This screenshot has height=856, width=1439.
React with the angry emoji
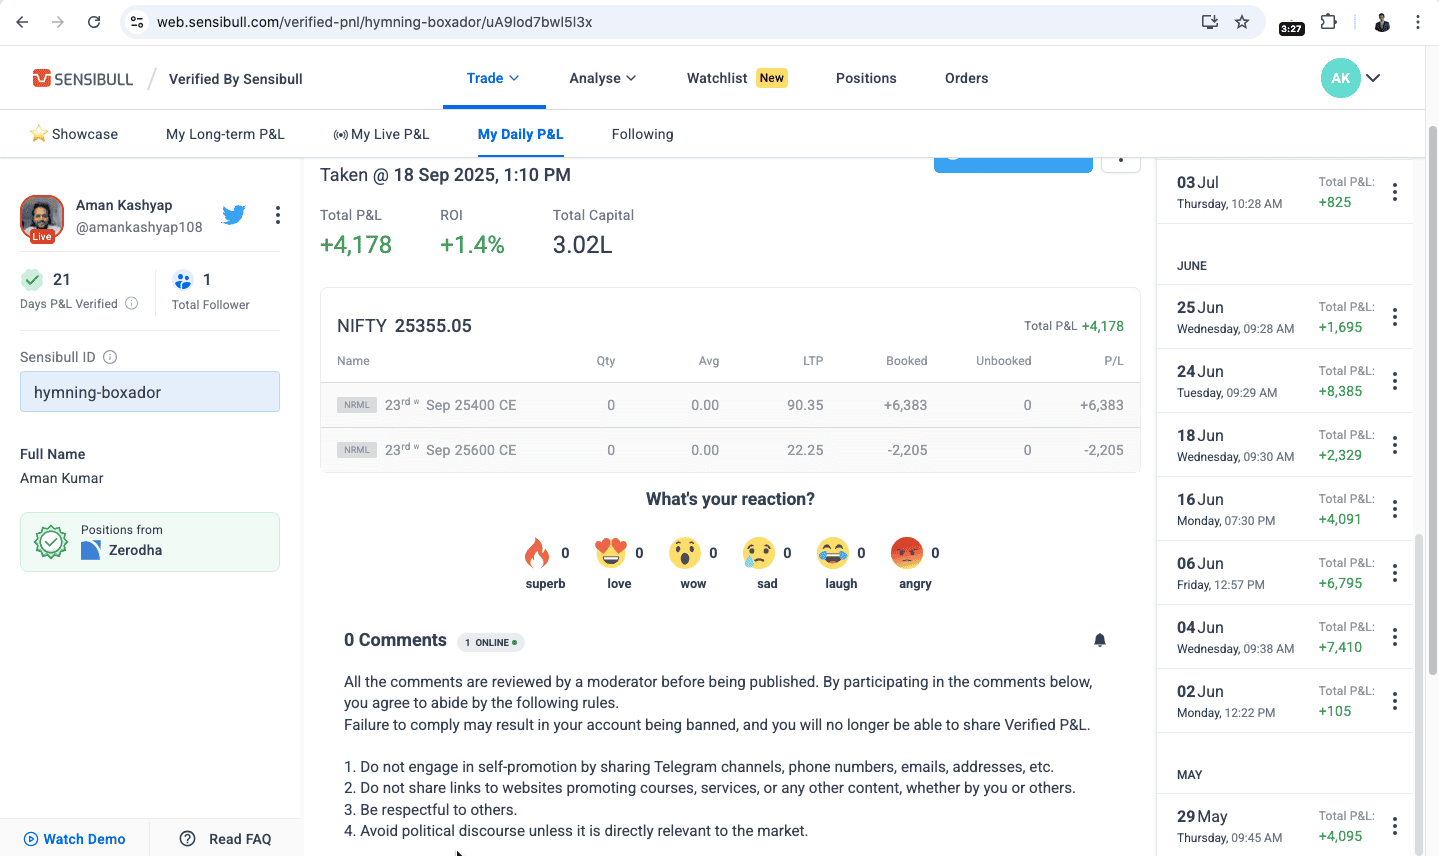point(906,553)
